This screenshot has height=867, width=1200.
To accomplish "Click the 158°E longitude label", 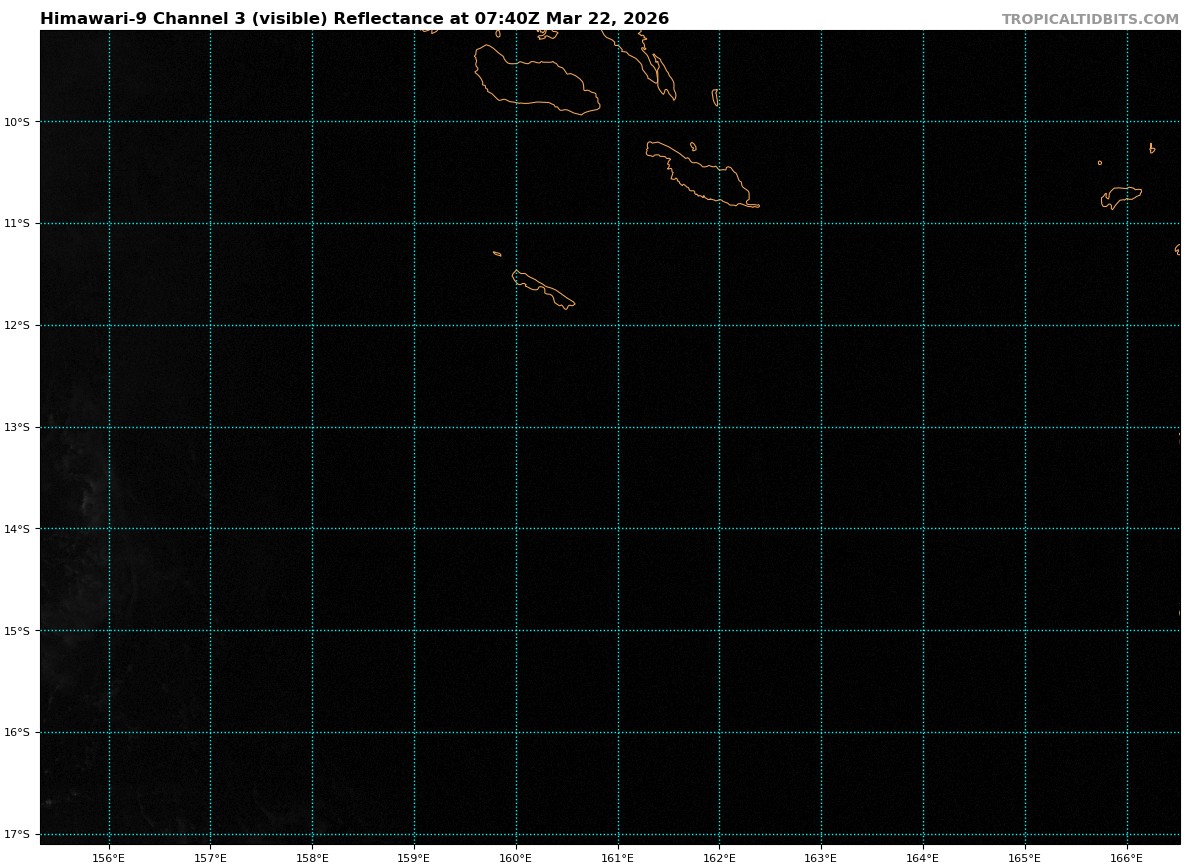I will 312,857.
